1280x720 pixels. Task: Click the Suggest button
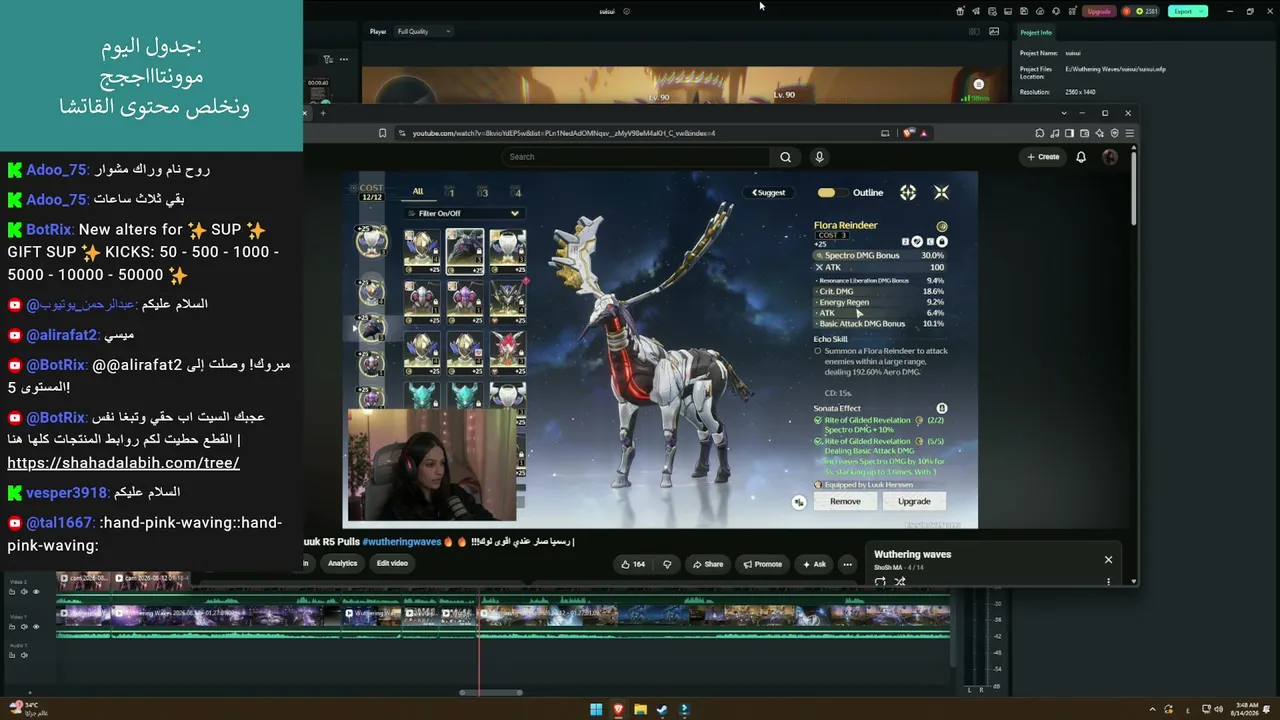pos(769,192)
